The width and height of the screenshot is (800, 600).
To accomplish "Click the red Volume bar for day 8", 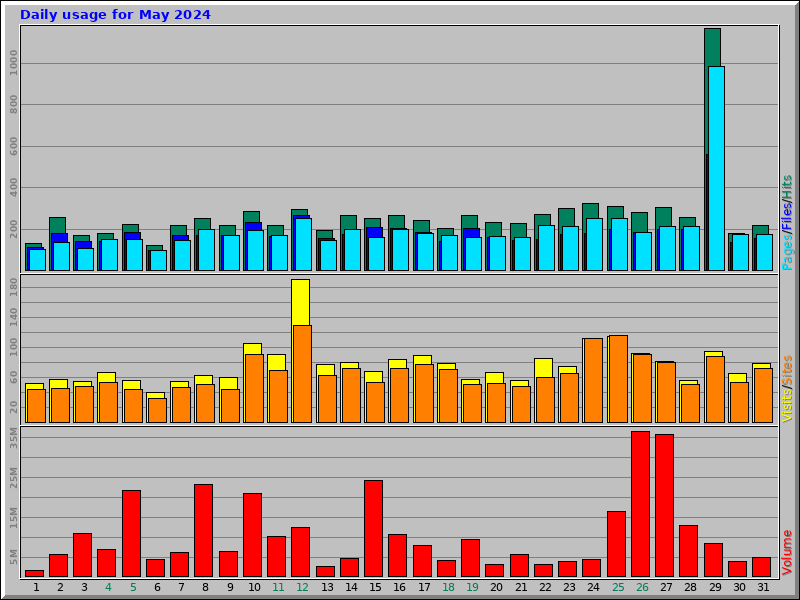I will tap(204, 531).
